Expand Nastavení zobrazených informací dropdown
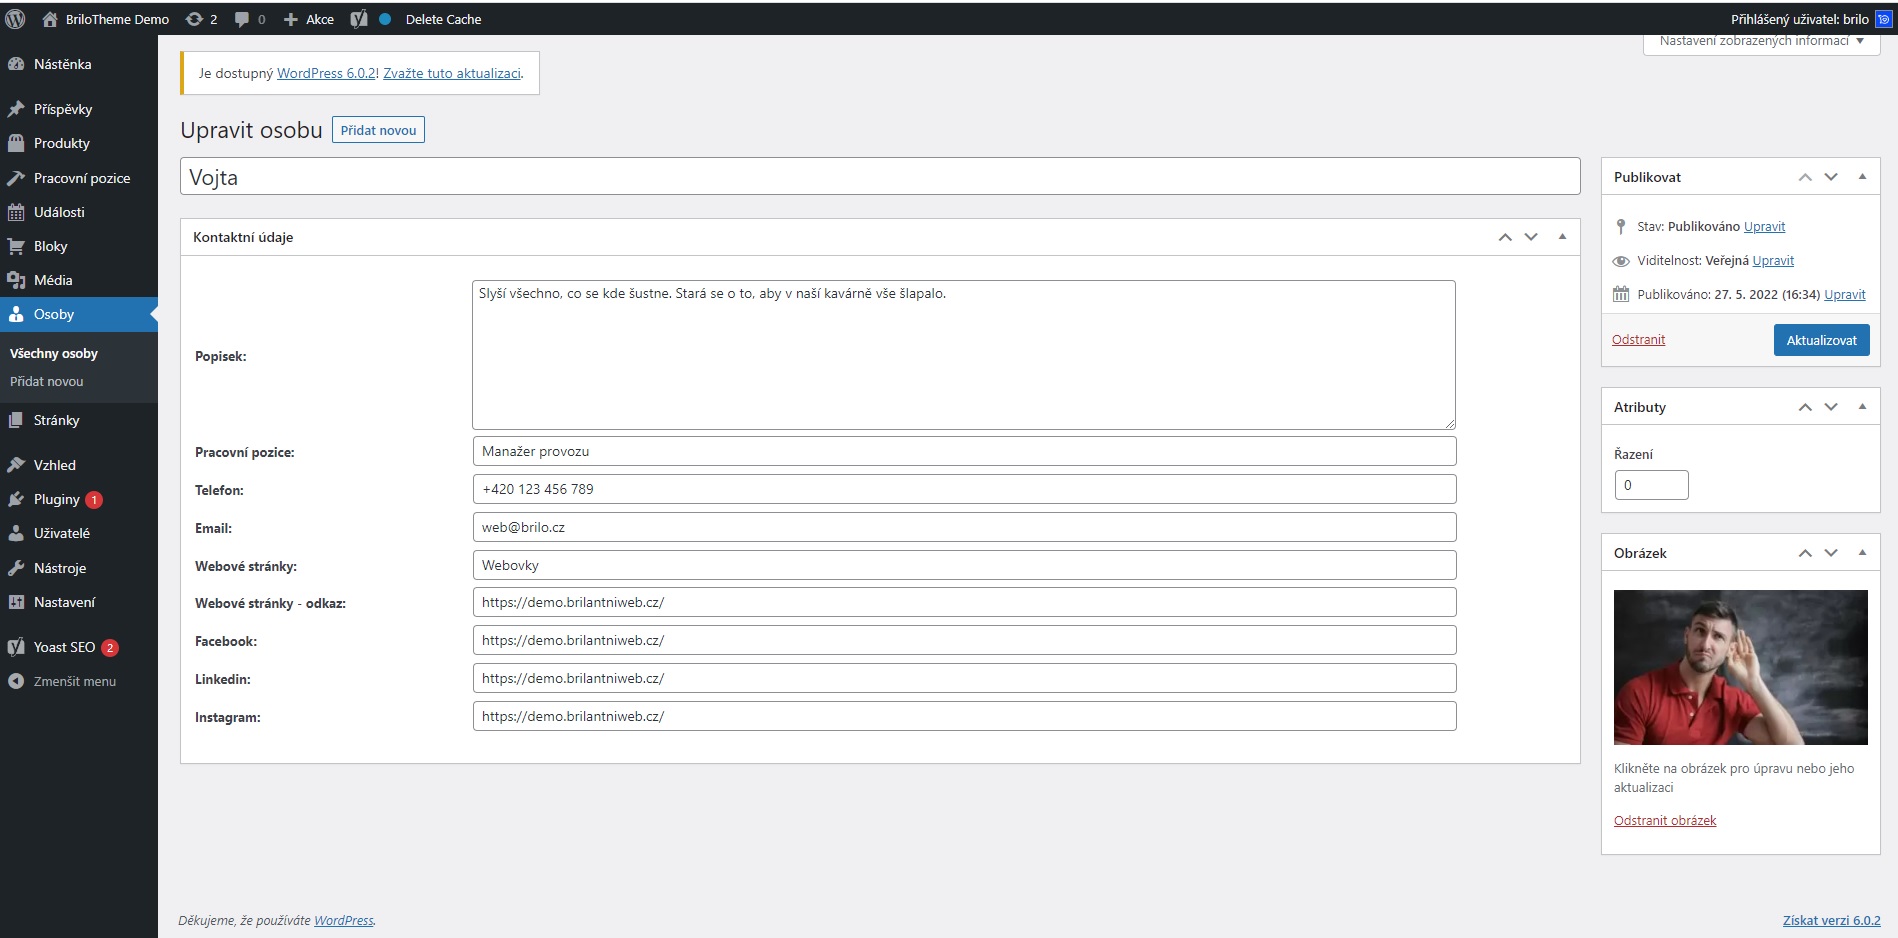1898x938 pixels. (1761, 42)
